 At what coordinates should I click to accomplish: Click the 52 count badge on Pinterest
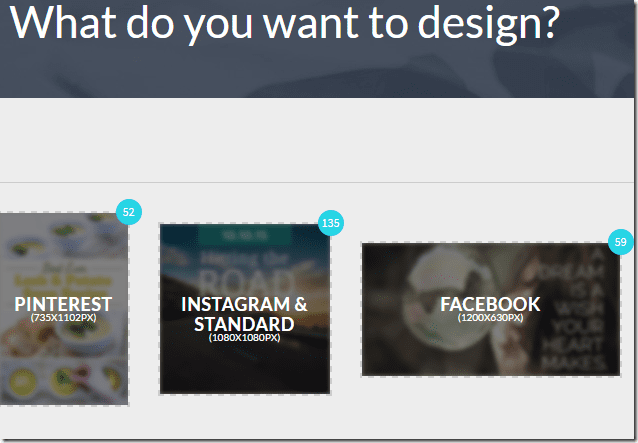pyautogui.click(x=129, y=212)
